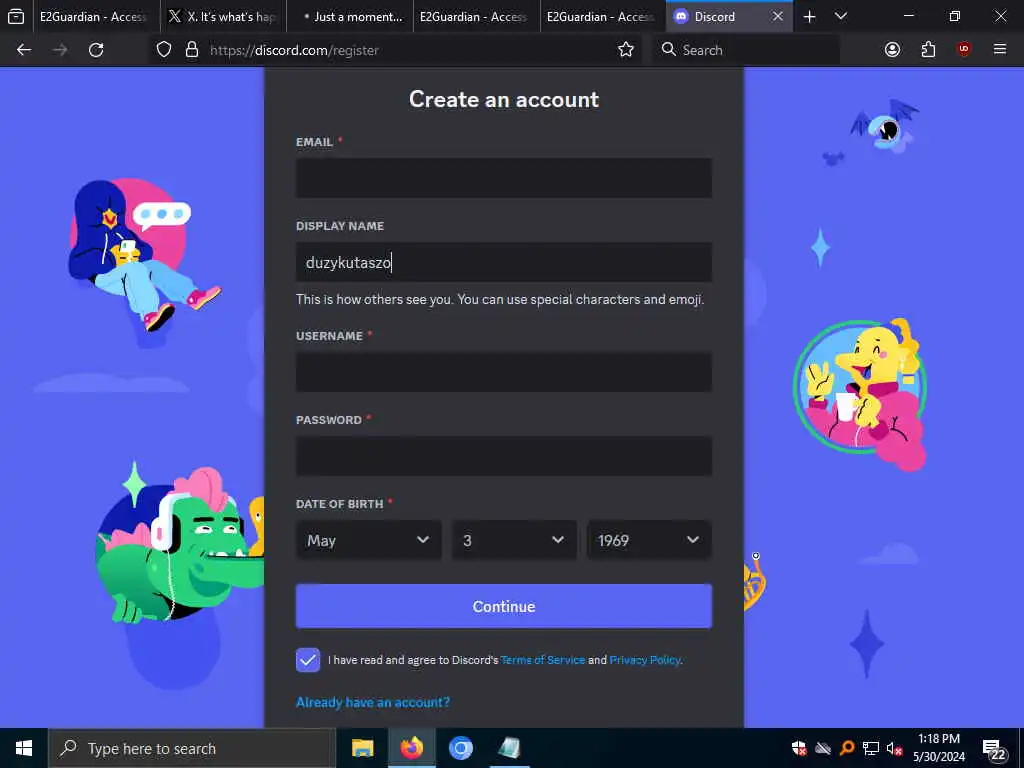
Task: Click the Username input field
Action: click(504, 372)
